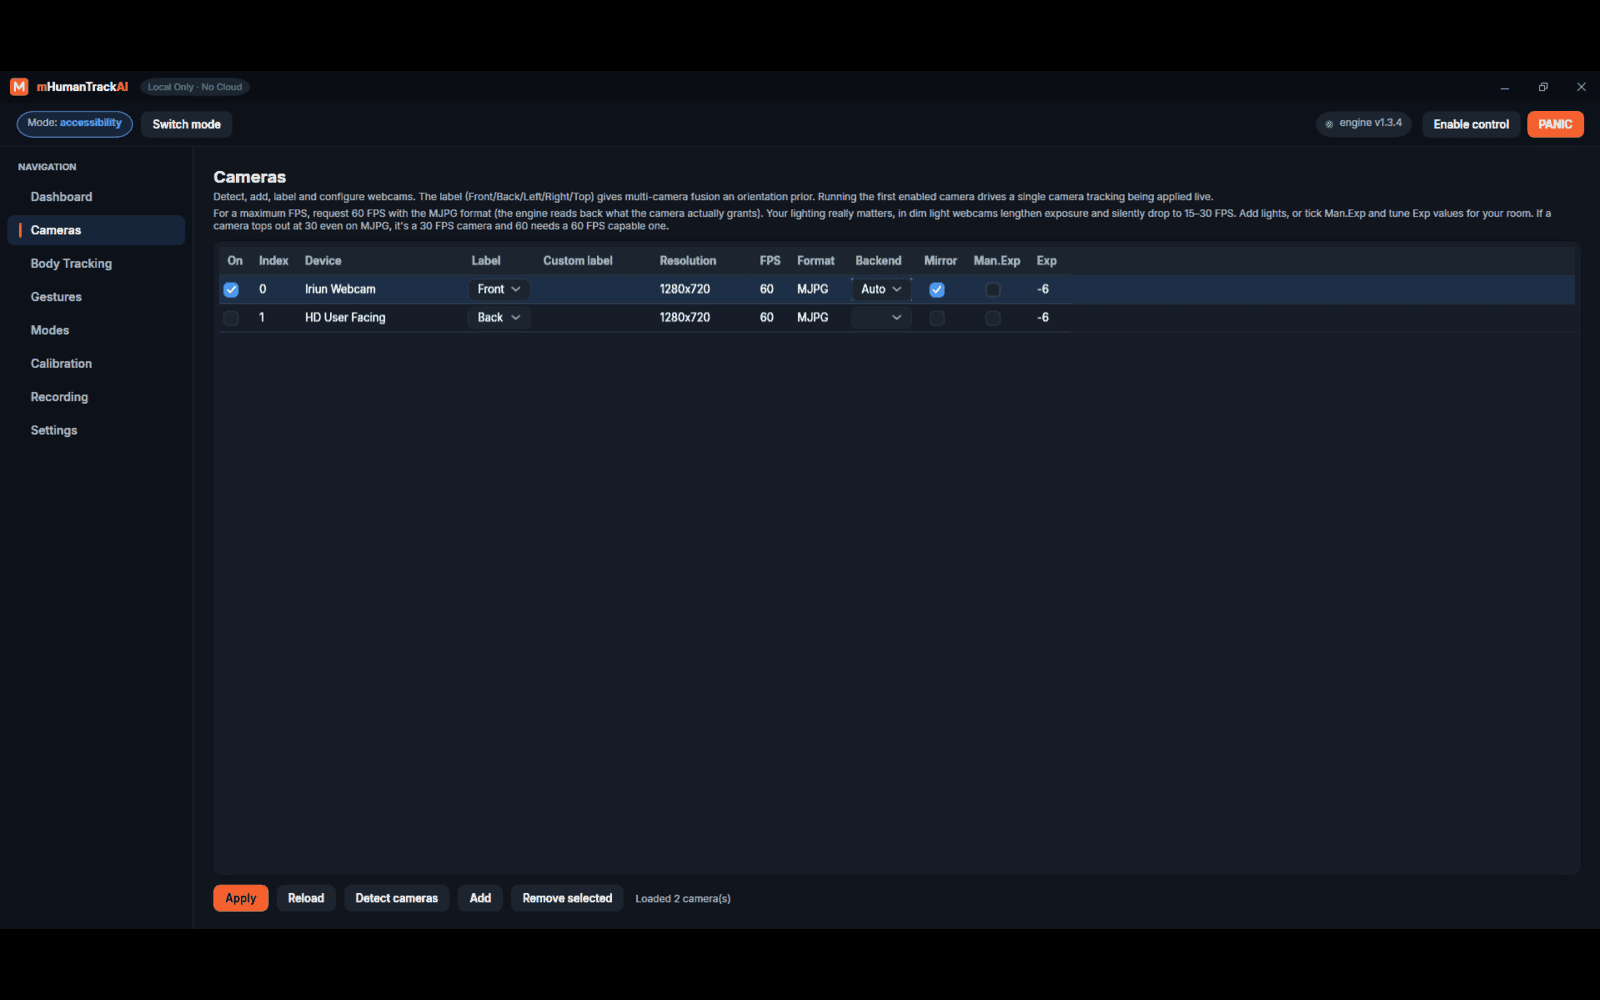This screenshot has width=1600, height=1000.
Task: Restore down the application window
Action: 1543,87
